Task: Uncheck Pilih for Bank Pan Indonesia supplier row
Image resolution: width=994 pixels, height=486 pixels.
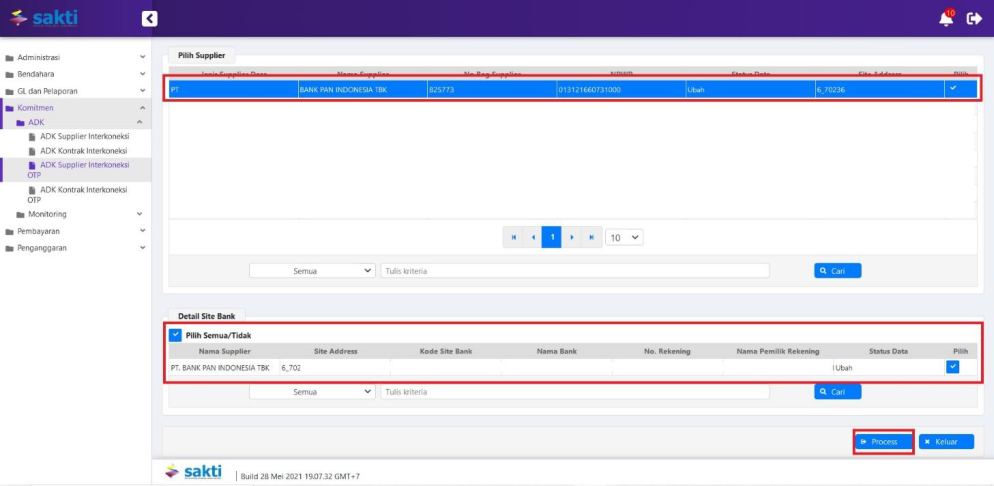Action: point(953,88)
